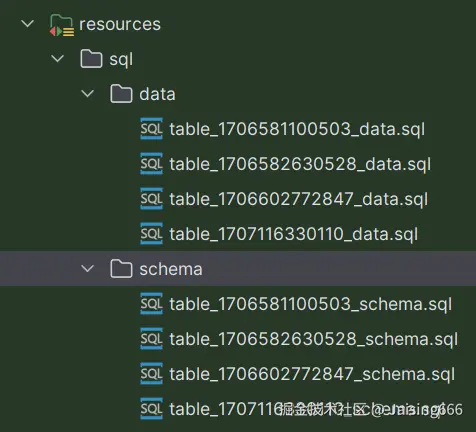The width and height of the screenshot is (476, 432).
Task: Click SQL icon of table_1707116330110_data.sql
Action: pos(152,234)
